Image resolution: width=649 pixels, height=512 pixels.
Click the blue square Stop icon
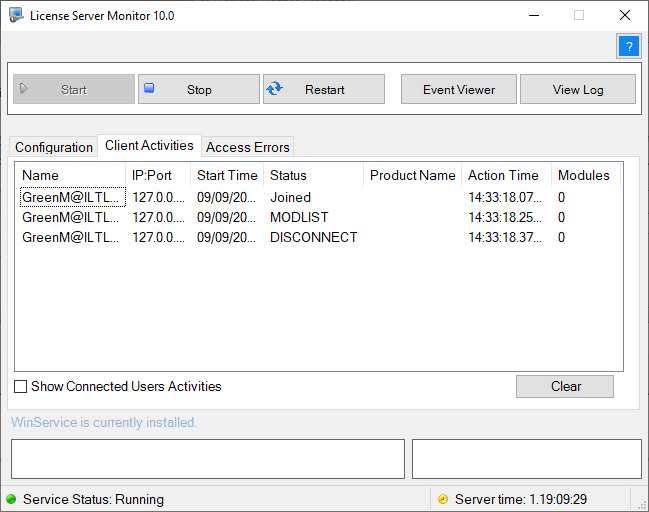149,88
